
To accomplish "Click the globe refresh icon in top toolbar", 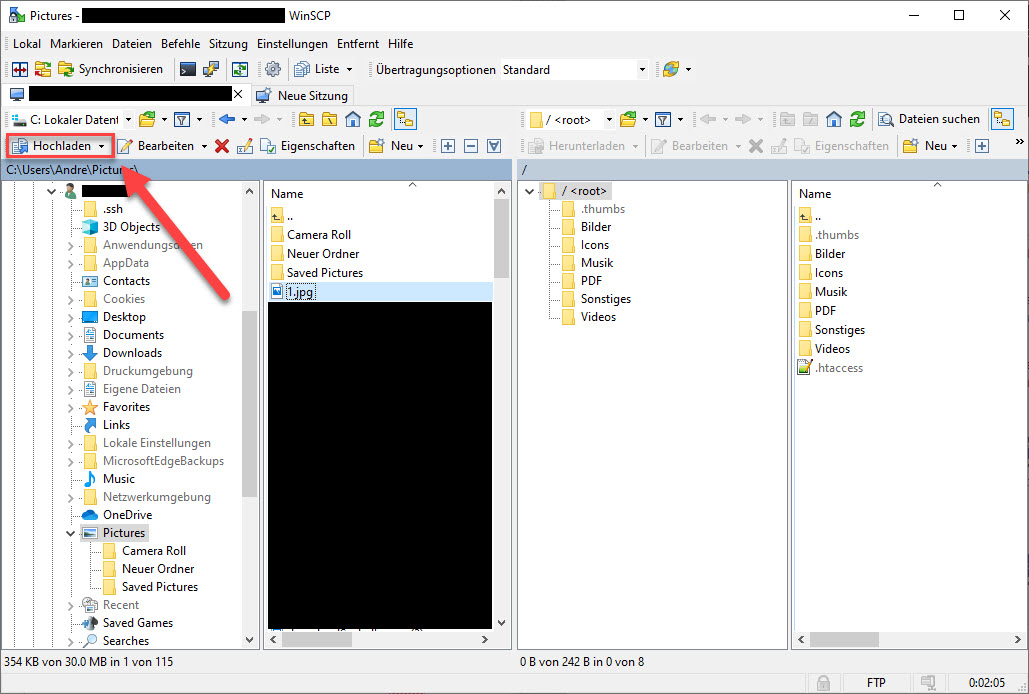I will [x=671, y=69].
